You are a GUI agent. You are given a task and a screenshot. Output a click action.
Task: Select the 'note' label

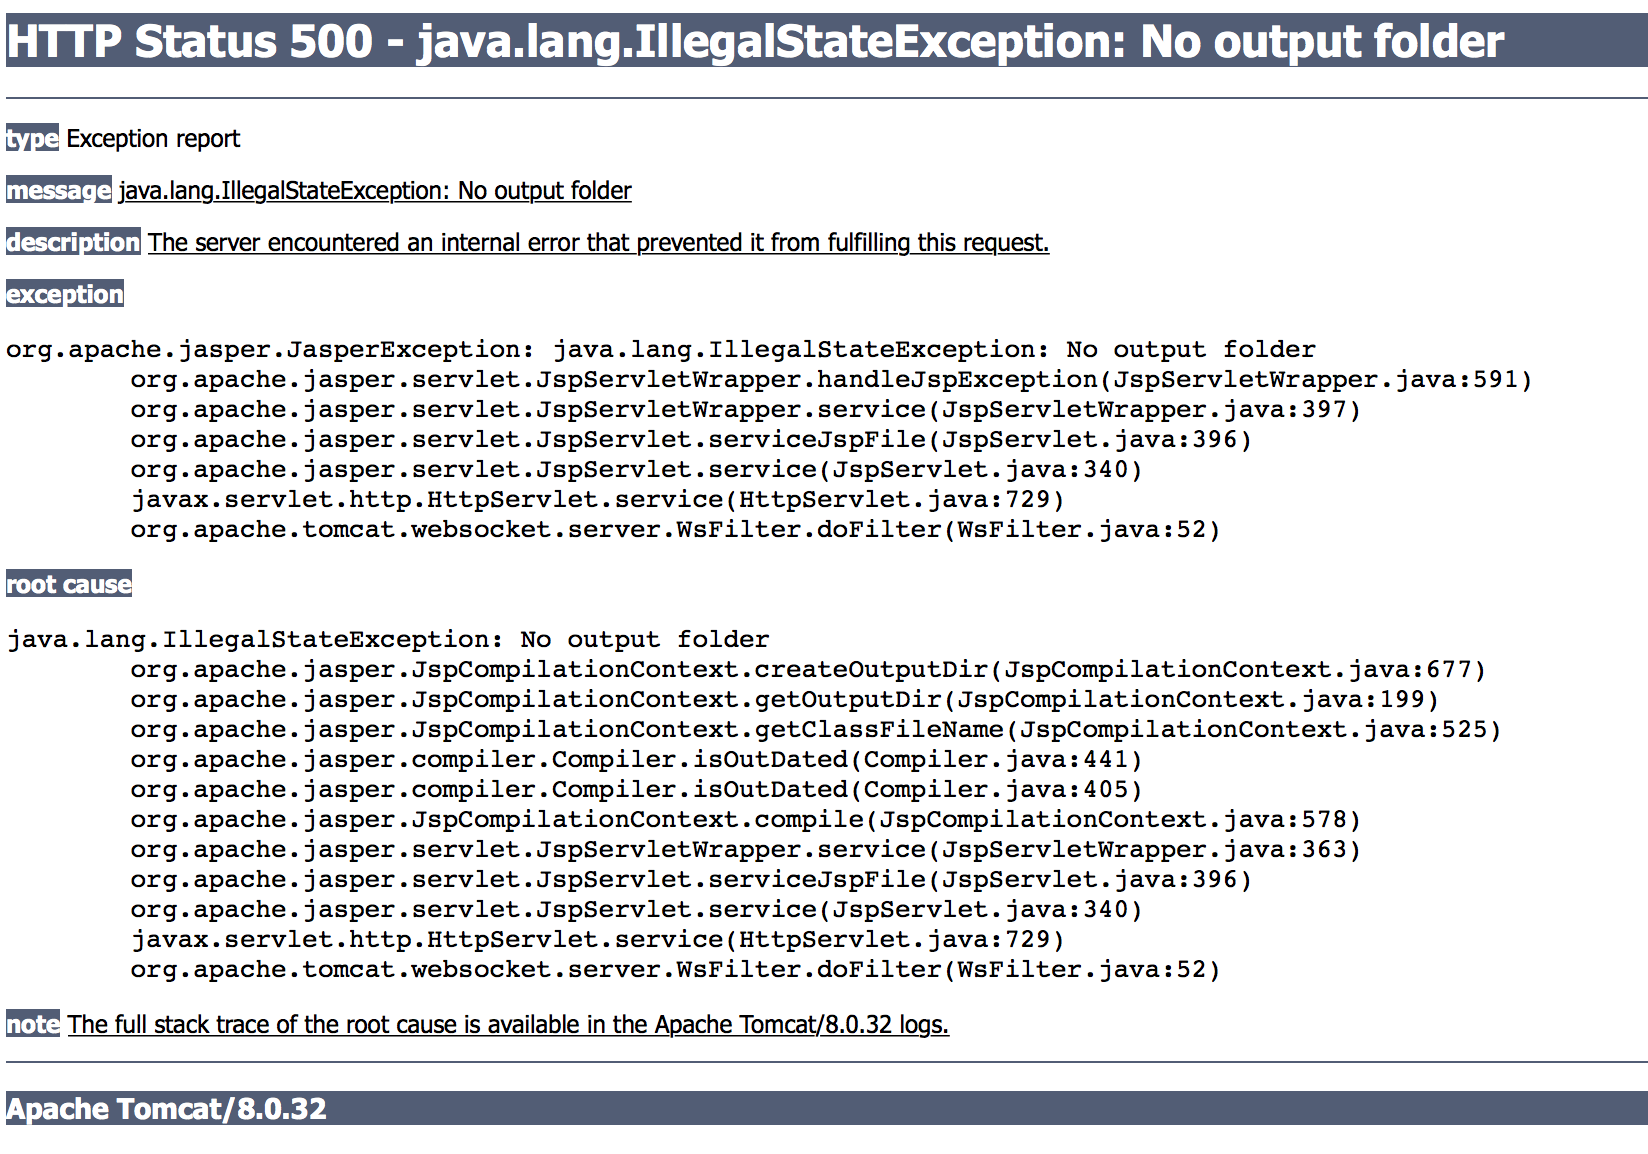coord(33,1024)
